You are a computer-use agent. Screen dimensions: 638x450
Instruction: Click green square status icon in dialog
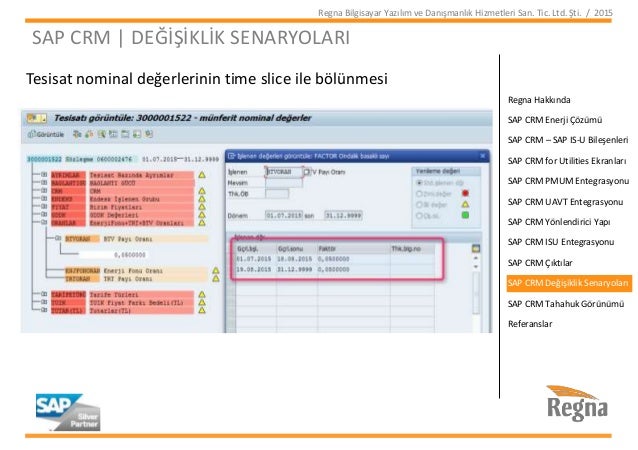coord(465,215)
